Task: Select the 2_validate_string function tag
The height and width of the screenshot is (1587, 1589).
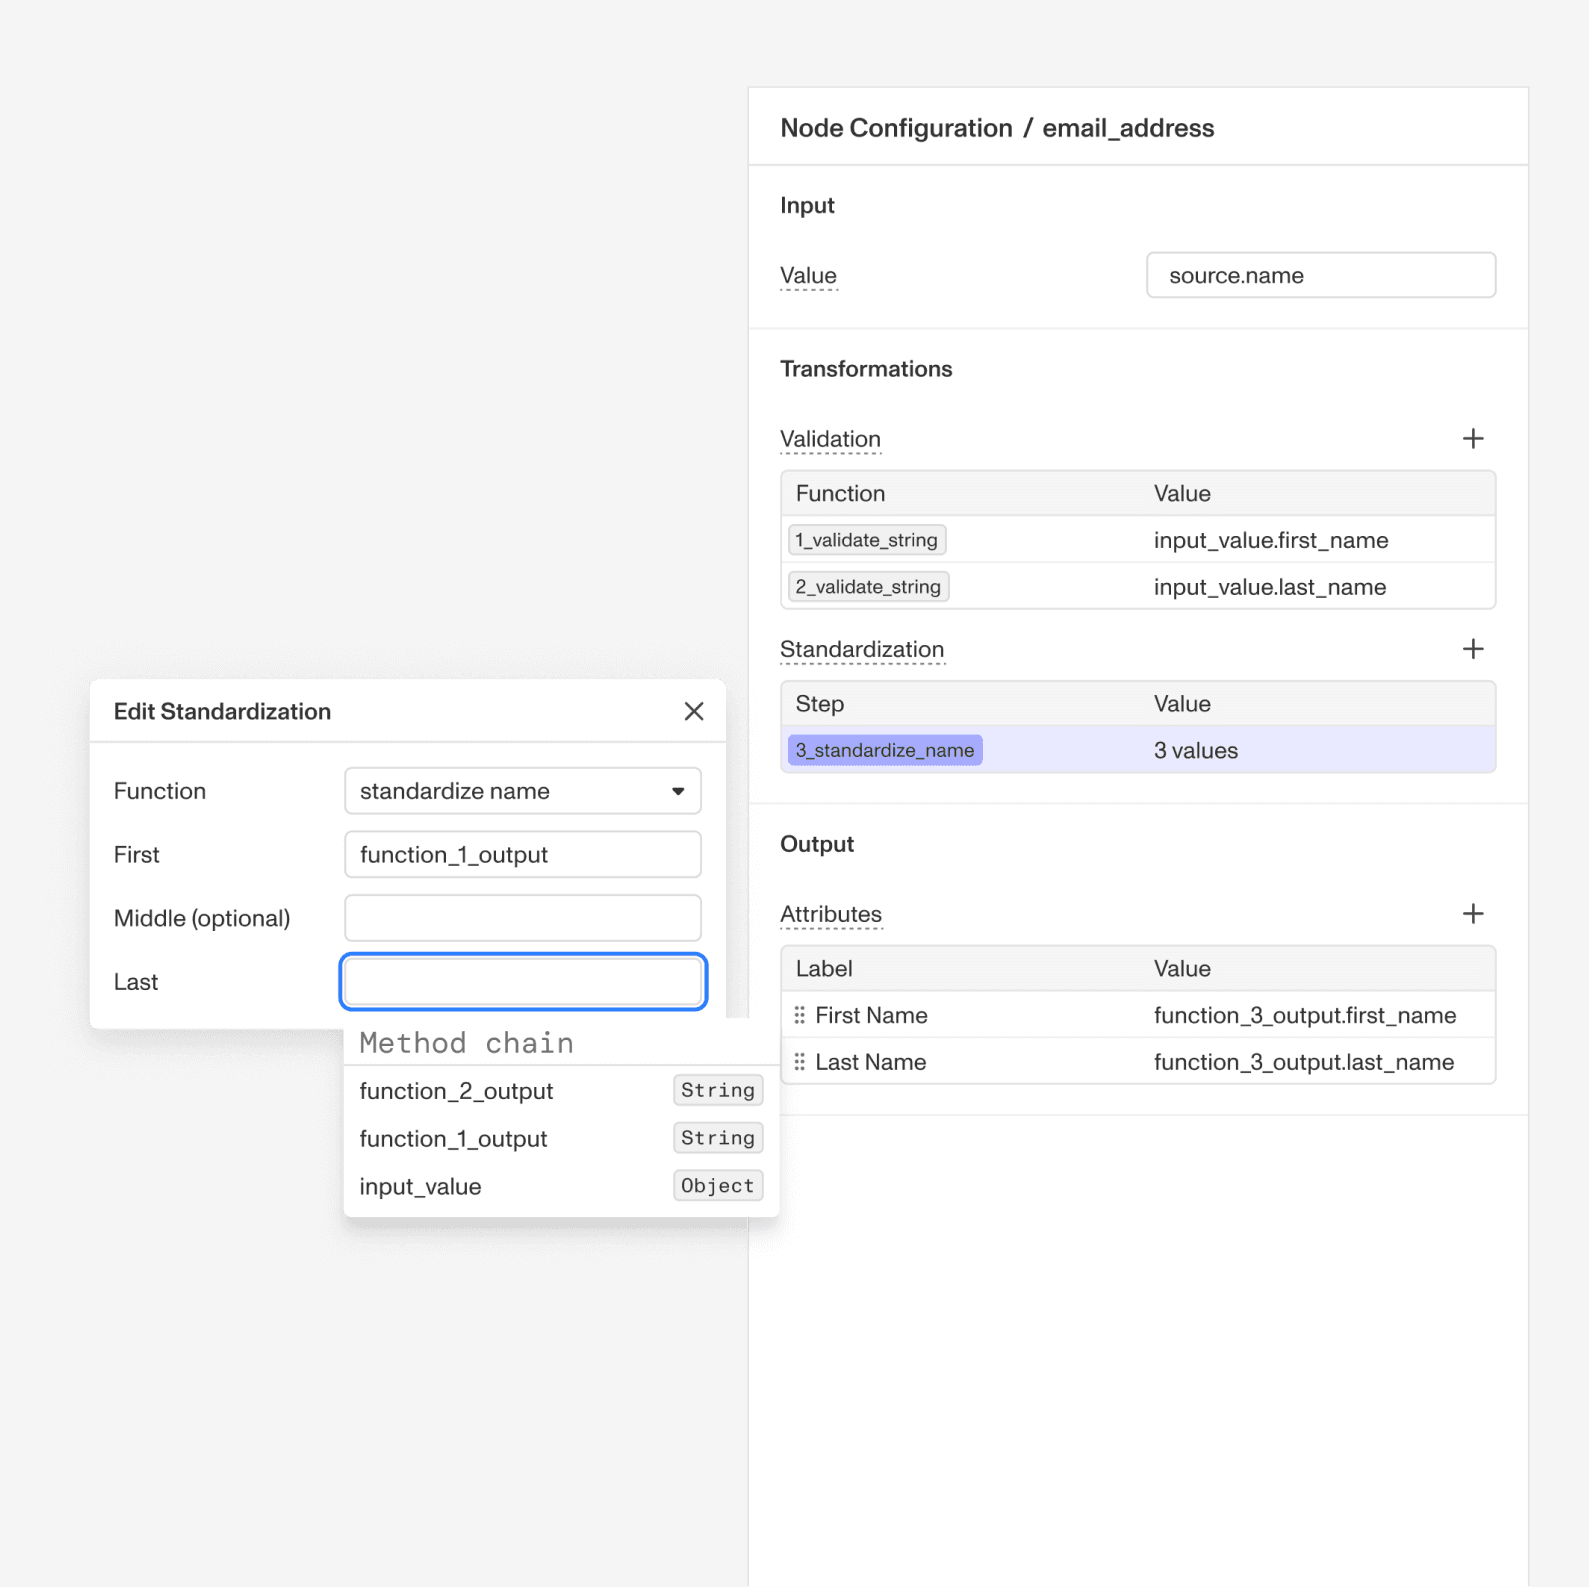Action: [x=868, y=587]
